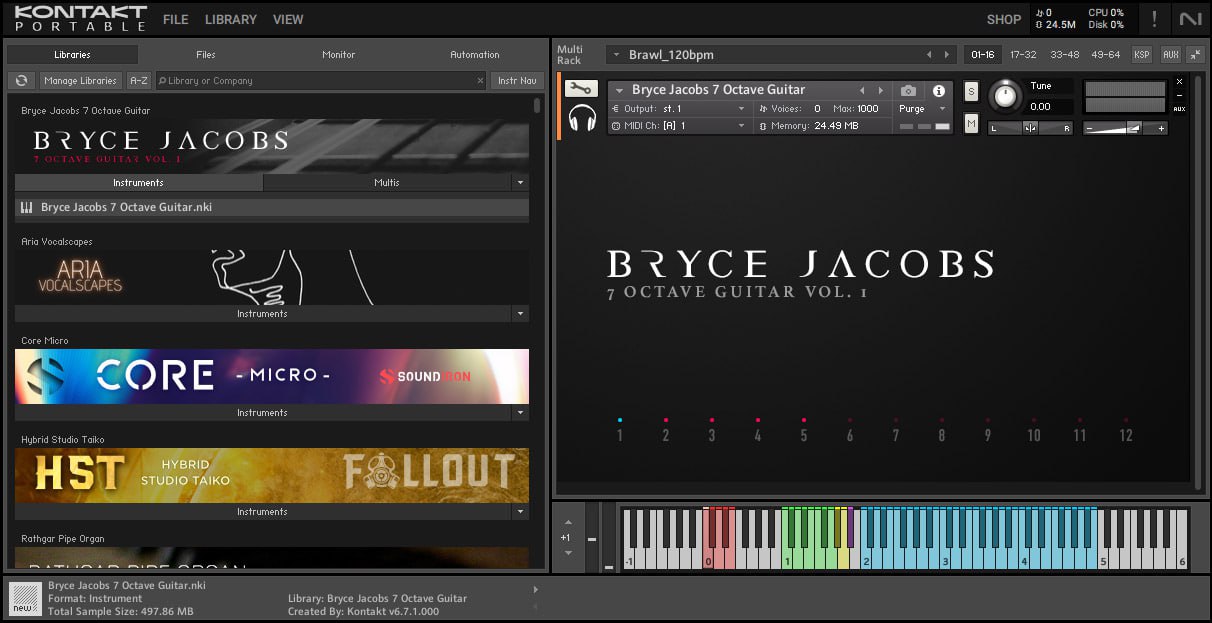1212x623 pixels.
Task: Switch to the Monitor tab
Action: (338, 55)
